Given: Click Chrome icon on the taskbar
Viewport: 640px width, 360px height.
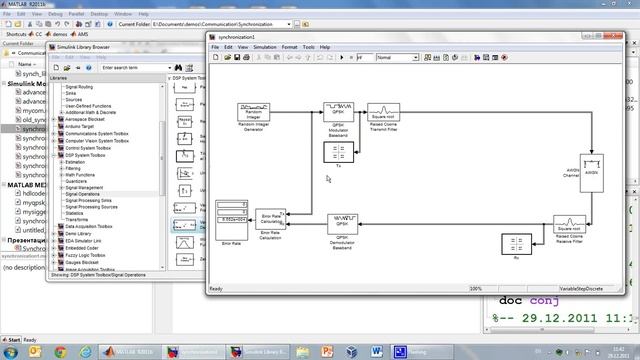Looking at the screenshot, I should [x=60, y=352].
